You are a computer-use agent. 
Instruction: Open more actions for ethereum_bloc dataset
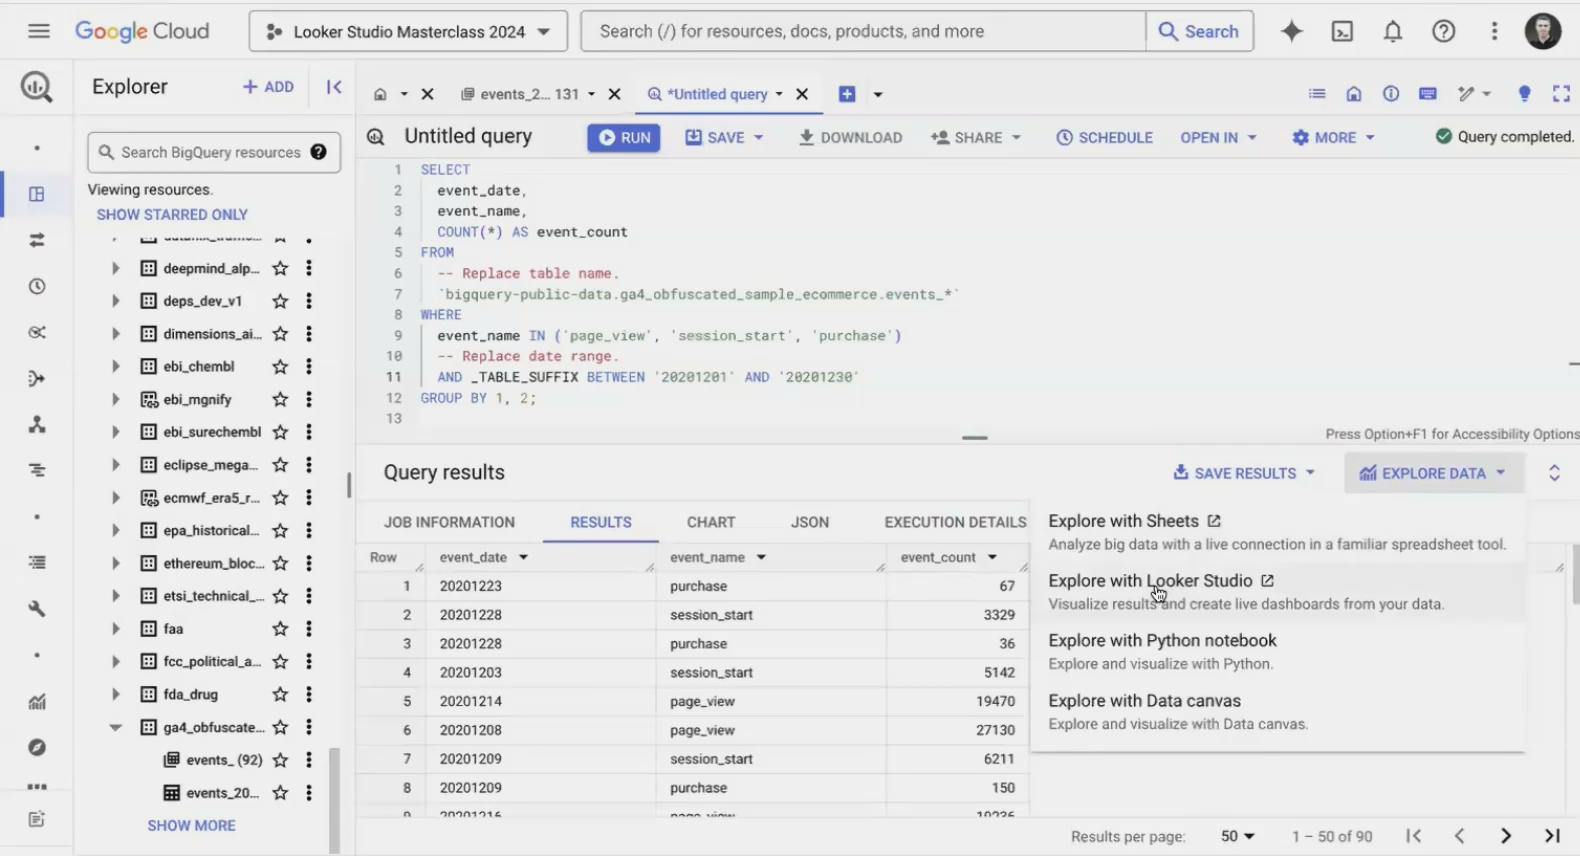click(309, 563)
